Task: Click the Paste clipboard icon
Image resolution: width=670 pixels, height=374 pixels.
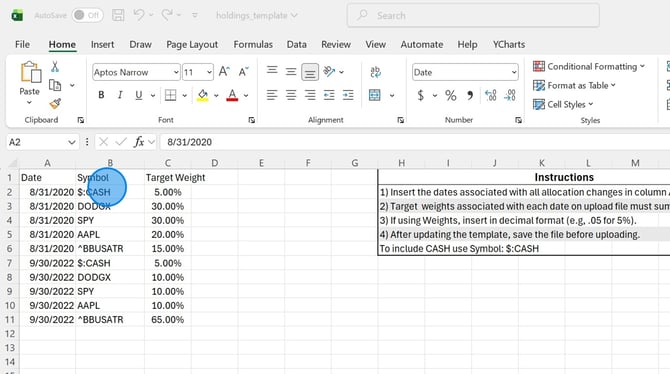Action: click(x=30, y=72)
